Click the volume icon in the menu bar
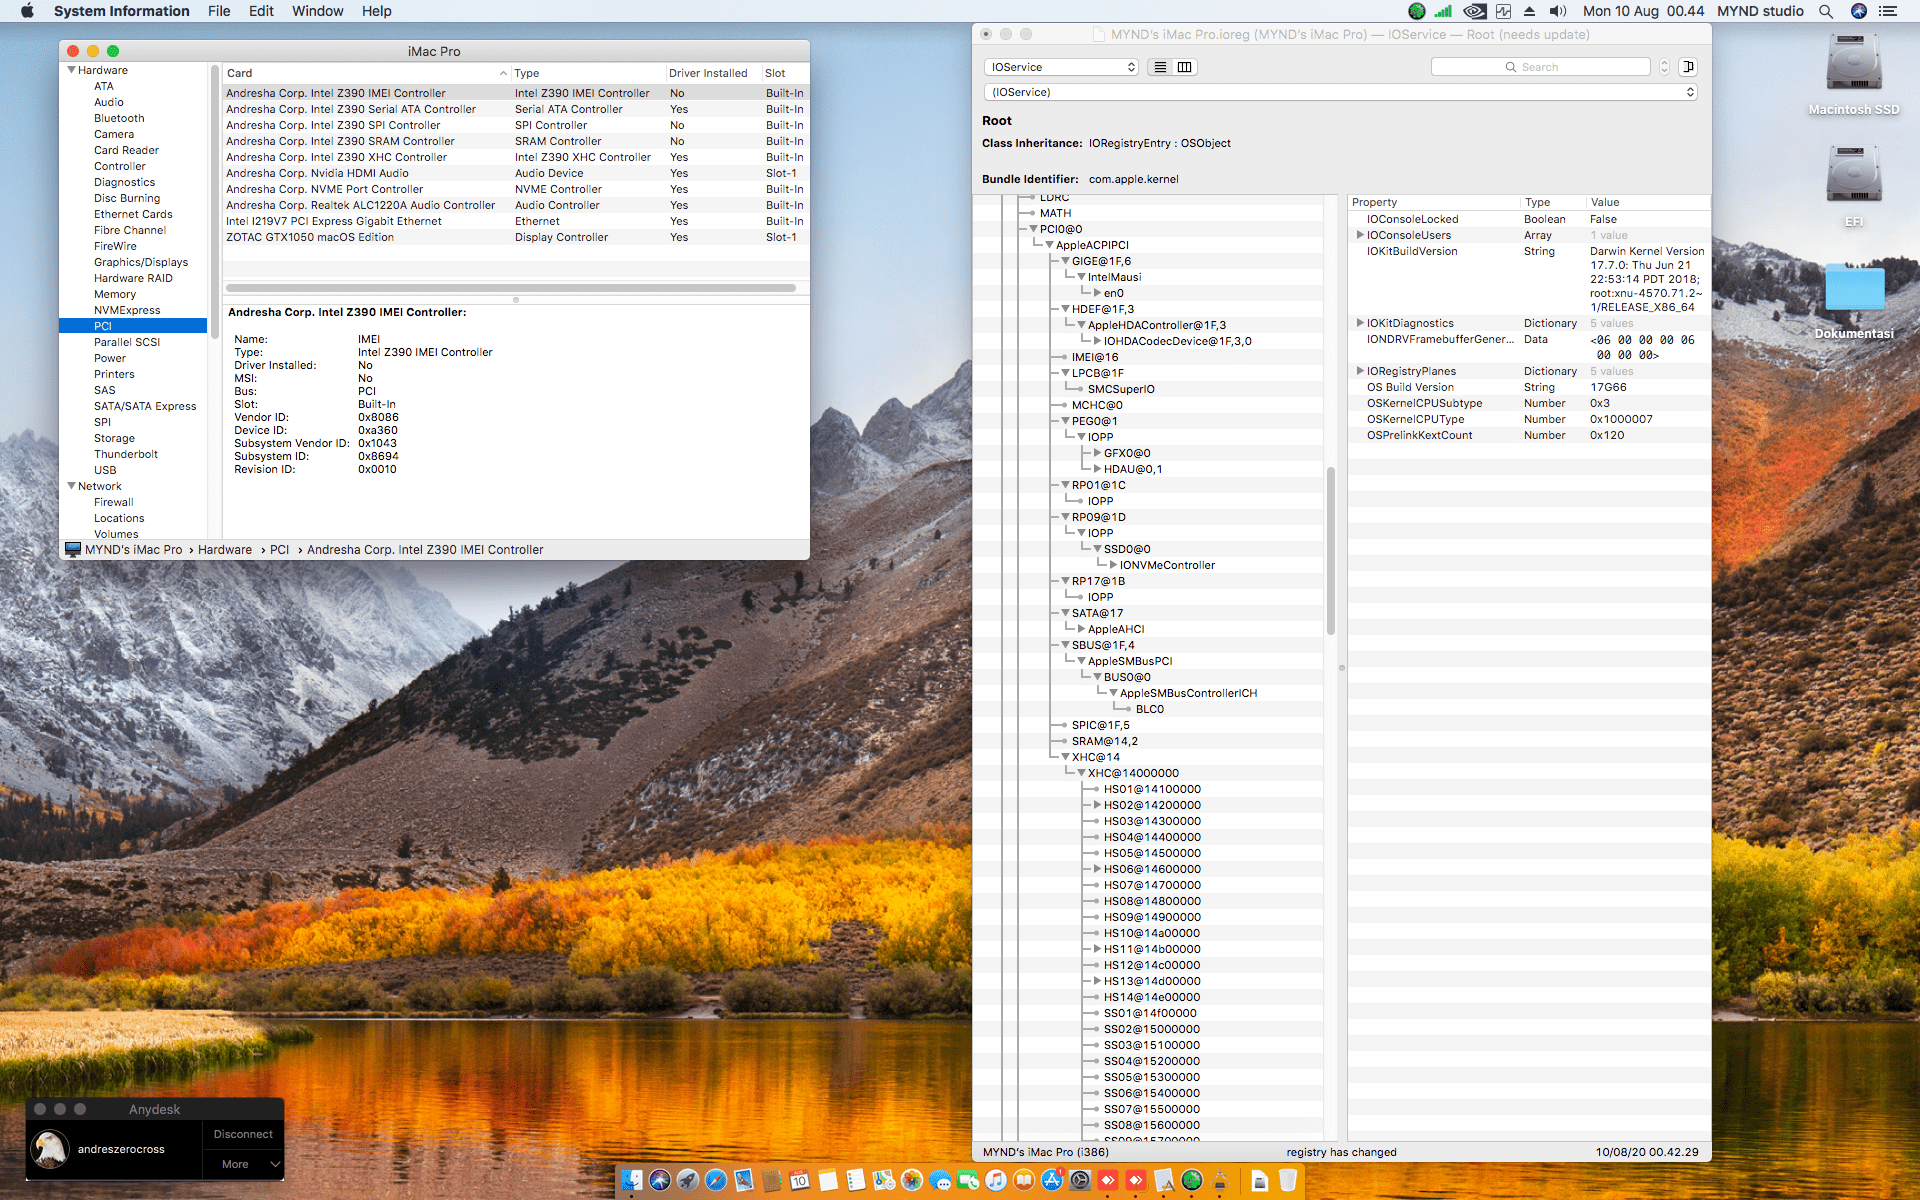Image resolution: width=1920 pixels, height=1200 pixels. tap(1558, 11)
